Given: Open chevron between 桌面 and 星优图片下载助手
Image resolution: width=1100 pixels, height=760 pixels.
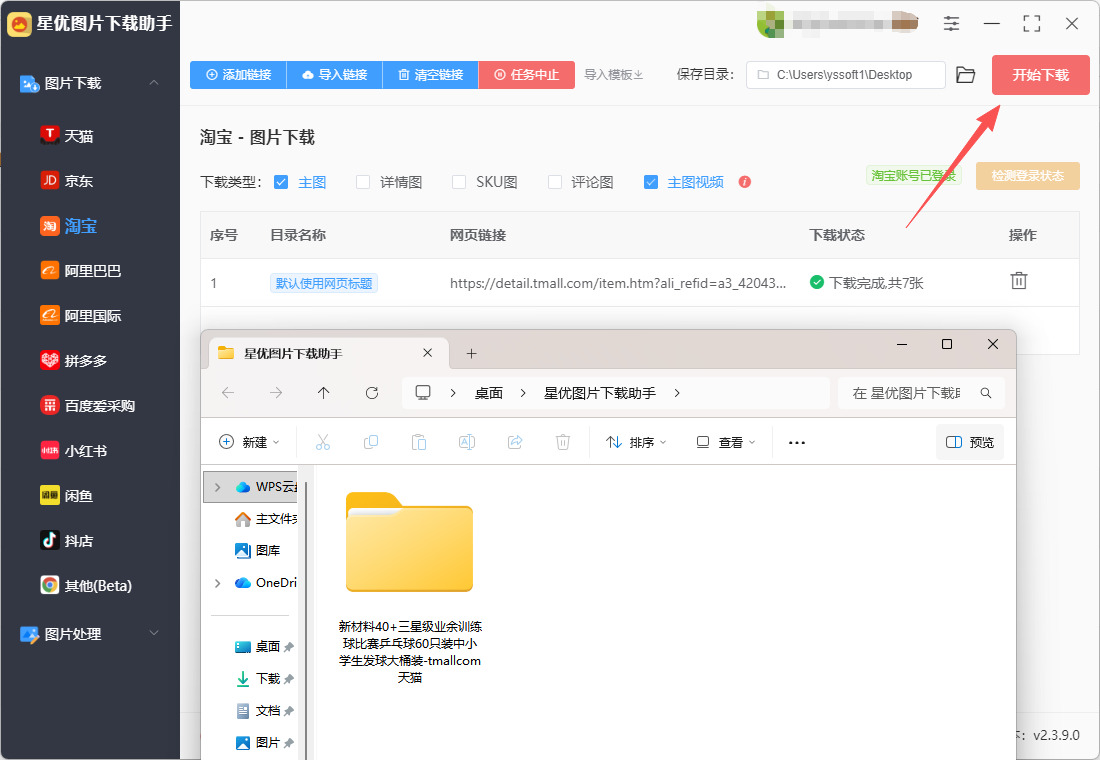Looking at the screenshot, I should (x=523, y=393).
